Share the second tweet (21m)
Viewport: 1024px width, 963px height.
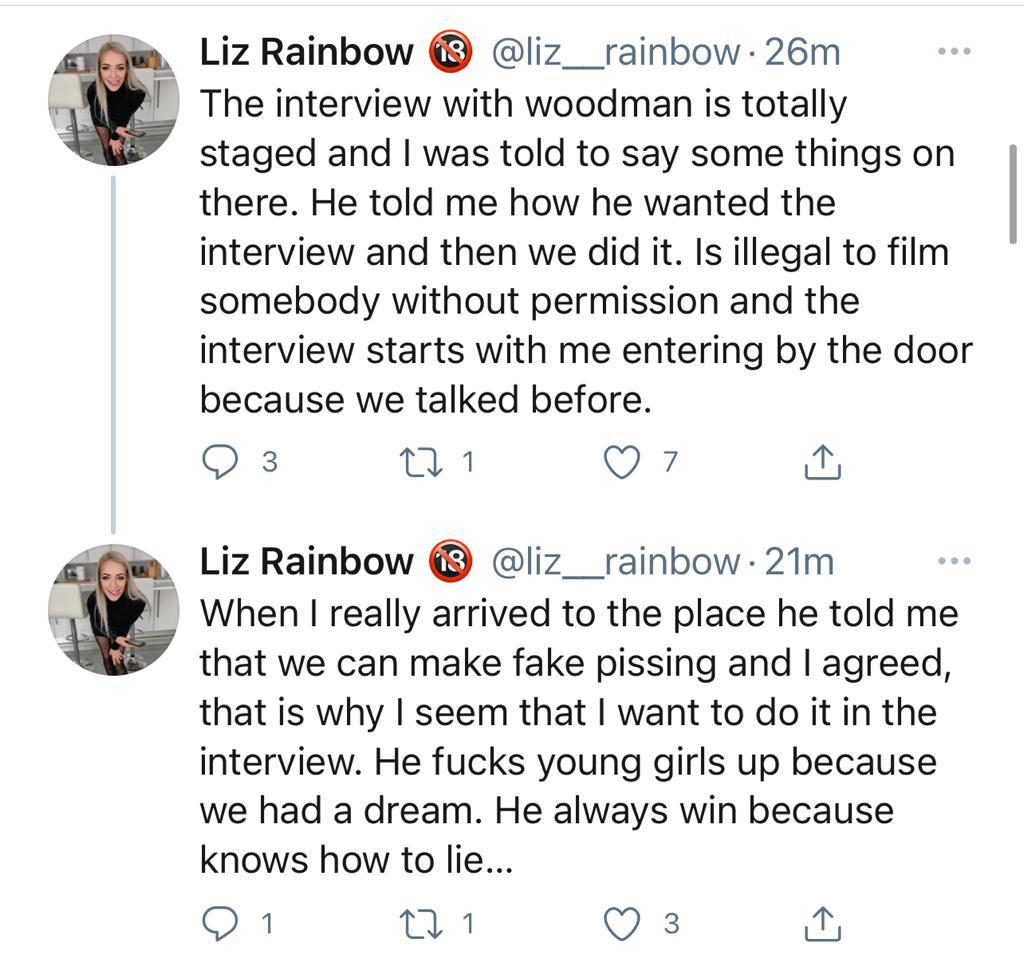click(822, 923)
